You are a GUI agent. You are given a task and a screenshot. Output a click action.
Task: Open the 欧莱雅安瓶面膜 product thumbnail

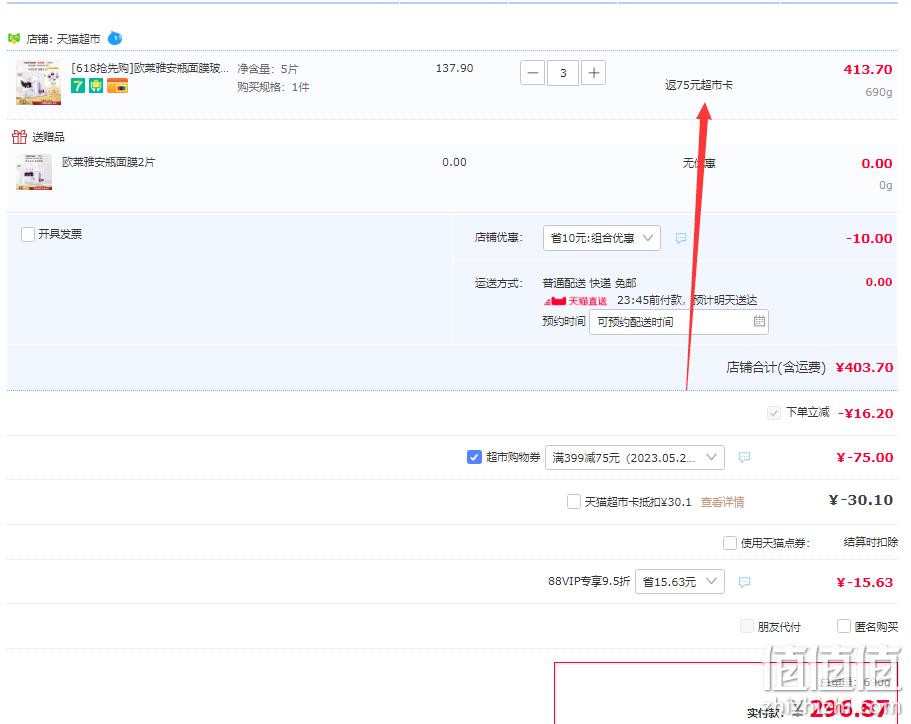click(x=38, y=82)
